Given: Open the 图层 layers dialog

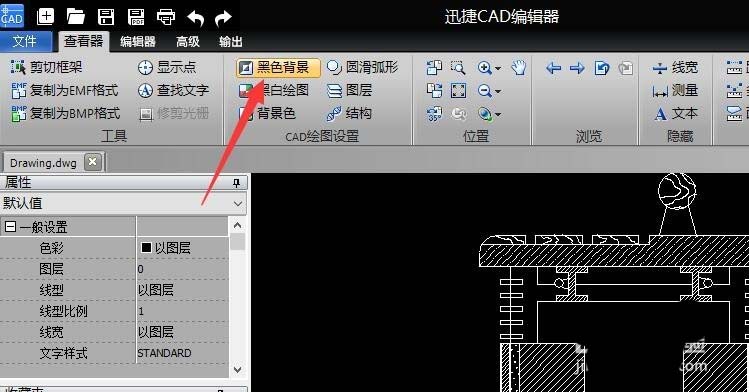Looking at the screenshot, I should [349, 90].
